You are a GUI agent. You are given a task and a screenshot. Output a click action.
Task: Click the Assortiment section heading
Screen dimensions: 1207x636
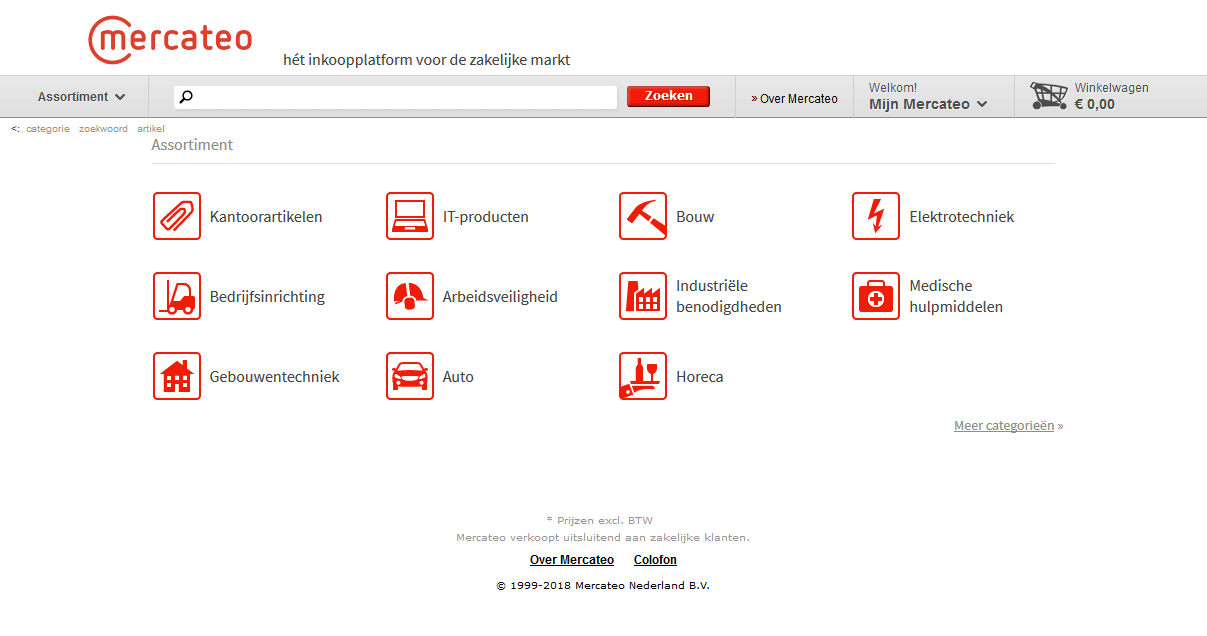(x=192, y=145)
